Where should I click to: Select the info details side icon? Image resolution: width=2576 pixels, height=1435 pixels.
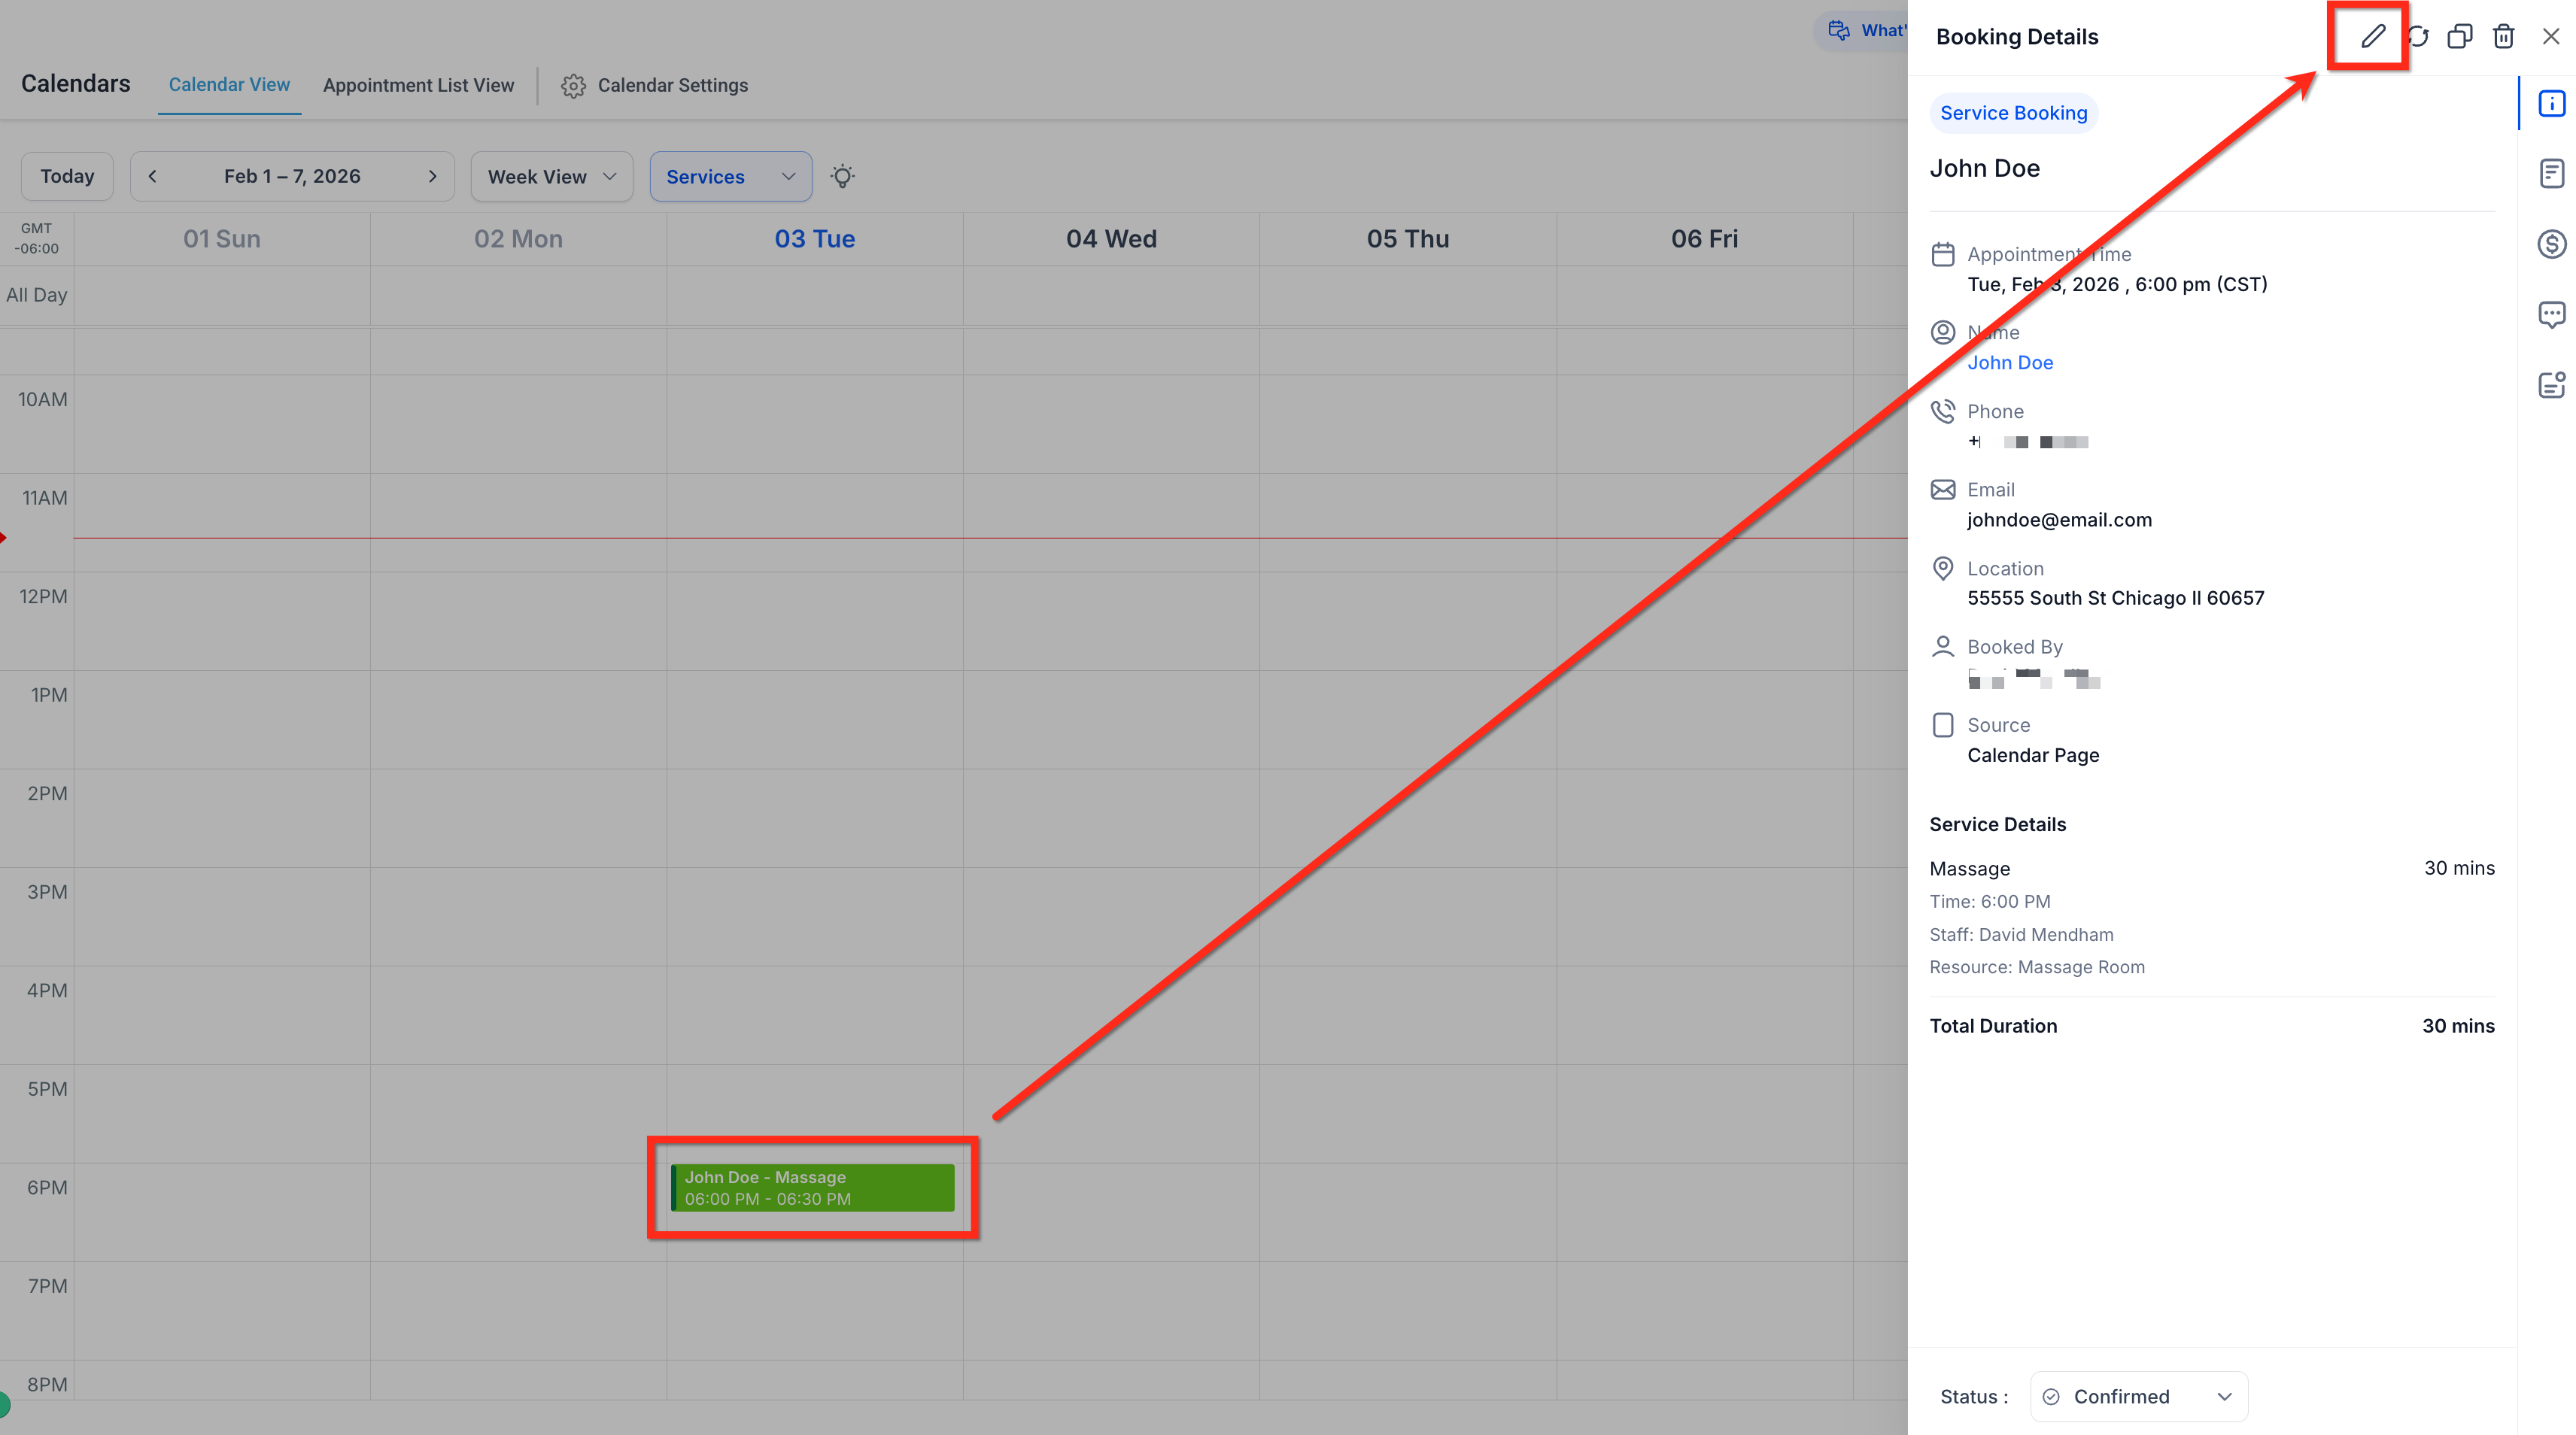(x=2551, y=104)
